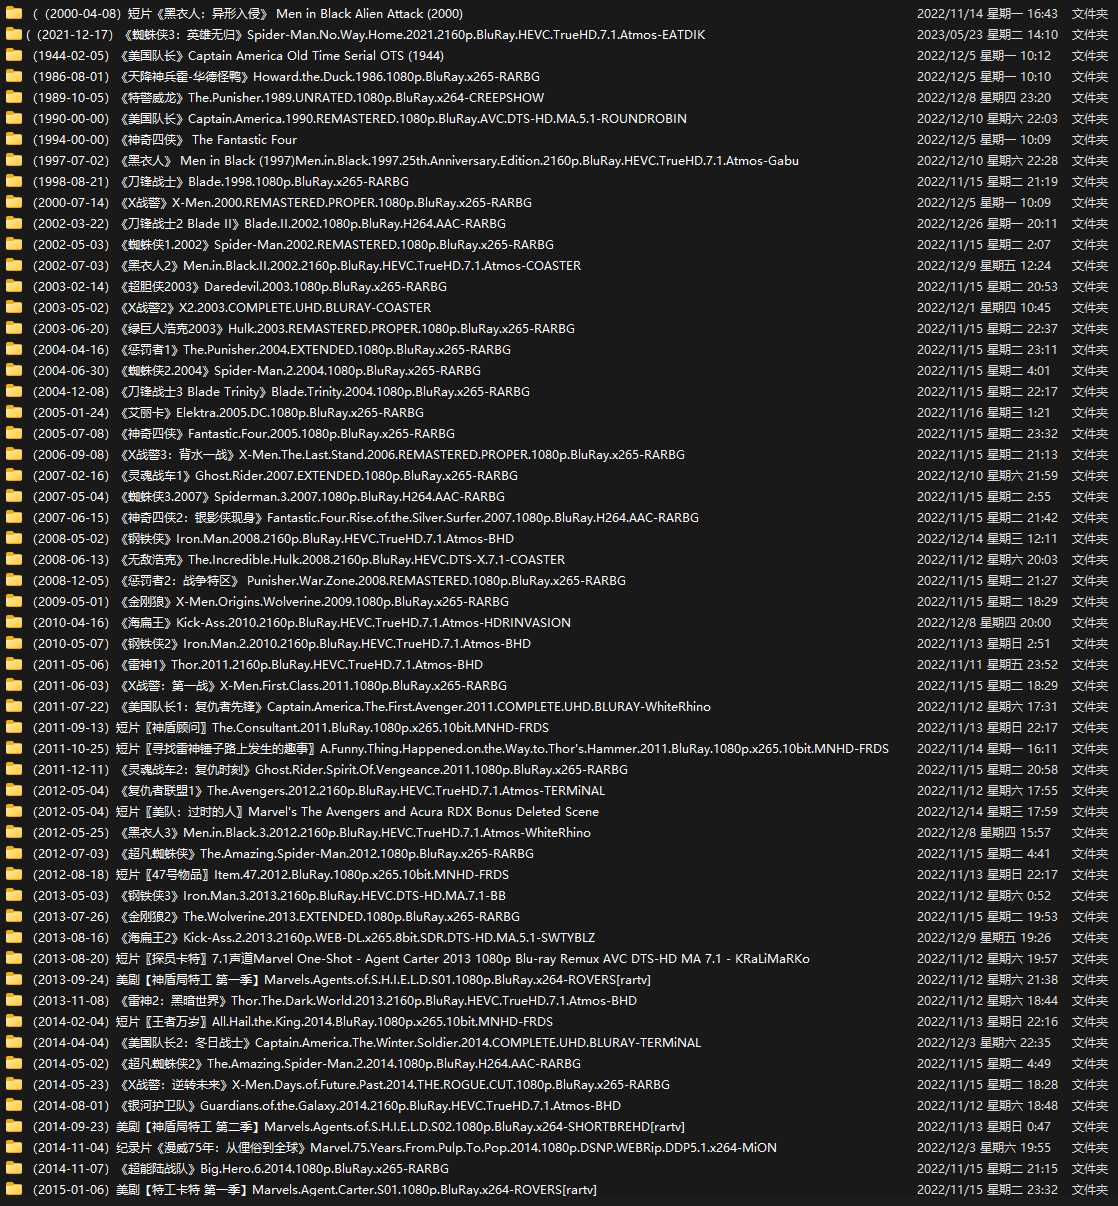Click The.Amazing.Spider-Man.2012 folder name
The width and height of the screenshot is (1118, 1206).
(x=283, y=854)
